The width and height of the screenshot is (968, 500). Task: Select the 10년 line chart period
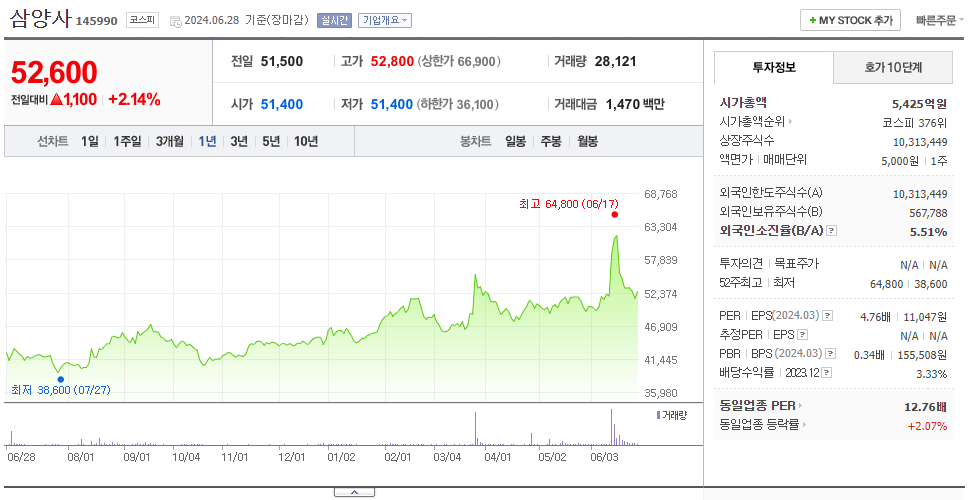(306, 141)
